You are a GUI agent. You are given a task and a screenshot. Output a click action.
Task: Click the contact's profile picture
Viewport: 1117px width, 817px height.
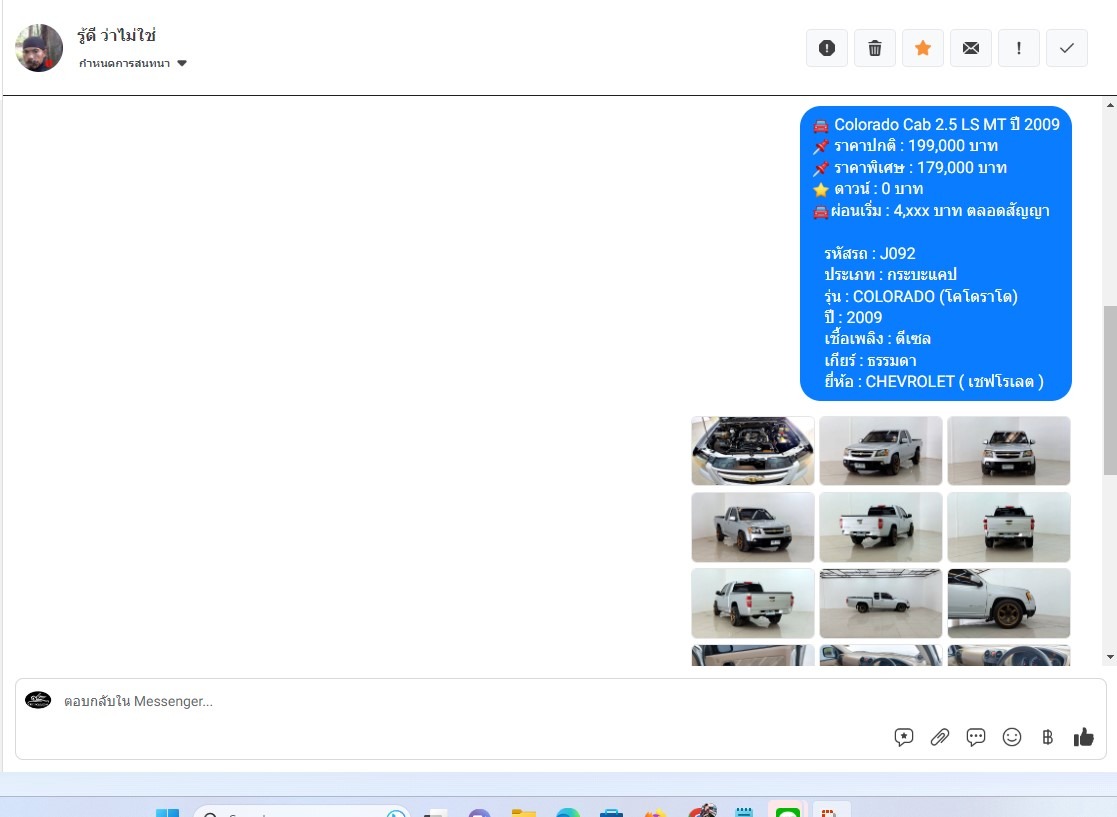point(39,48)
